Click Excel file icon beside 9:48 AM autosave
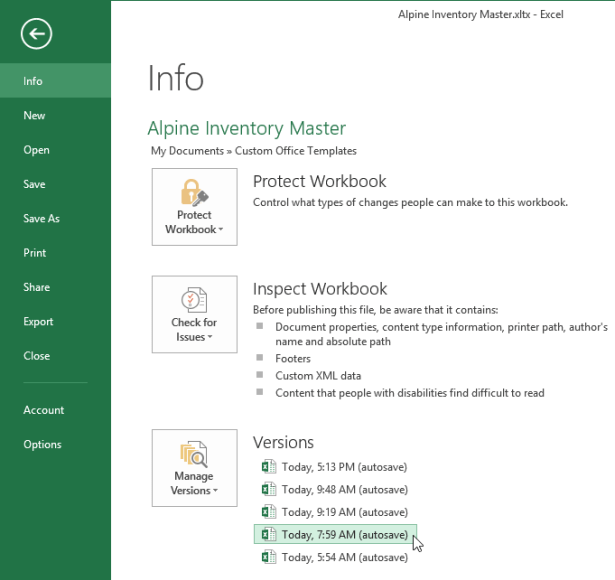Screen dimensions: 615x580 (x=268, y=490)
